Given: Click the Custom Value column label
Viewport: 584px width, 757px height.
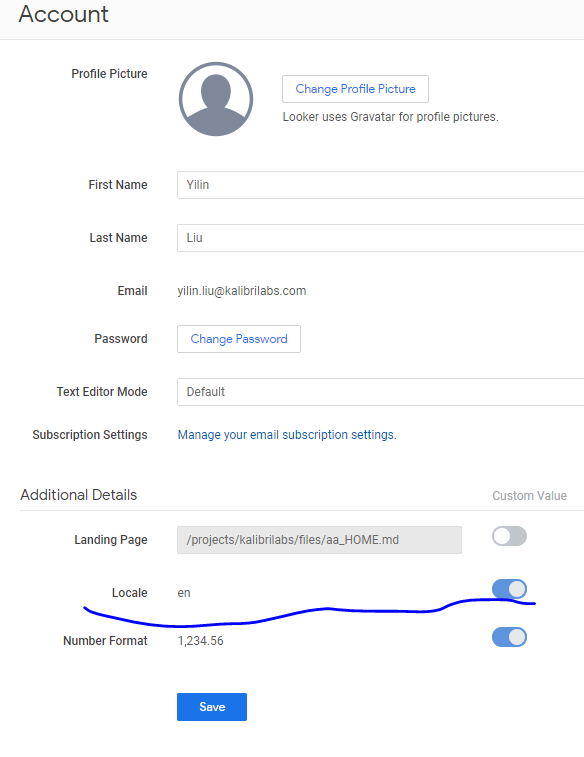Looking at the screenshot, I should (x=529, y=496).
